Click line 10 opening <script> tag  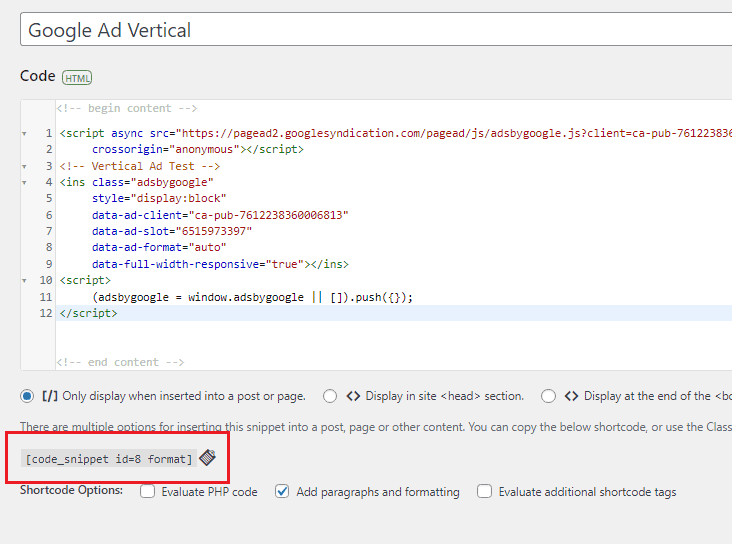click(x=85, y=281)
